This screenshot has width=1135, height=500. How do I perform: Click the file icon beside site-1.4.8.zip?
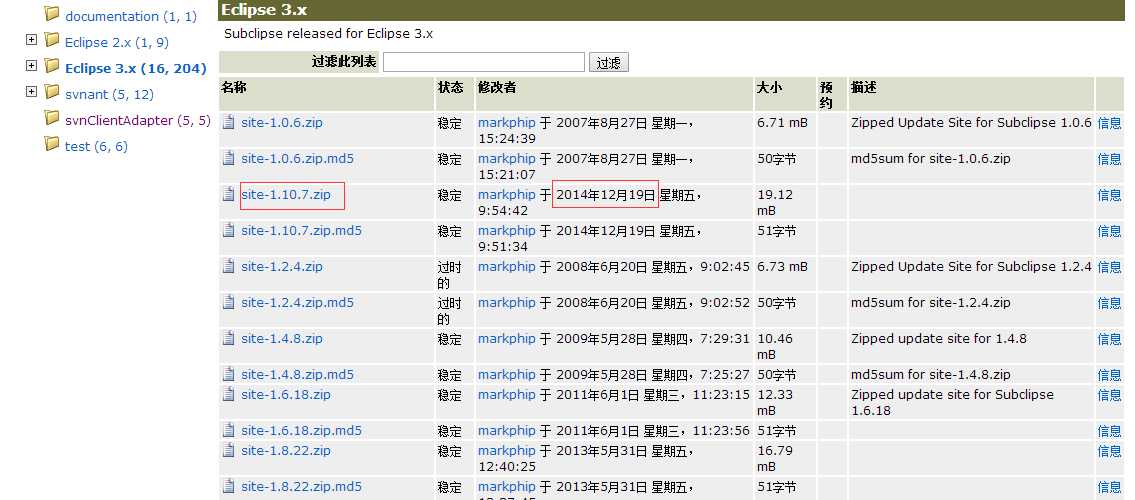[229, 339]
